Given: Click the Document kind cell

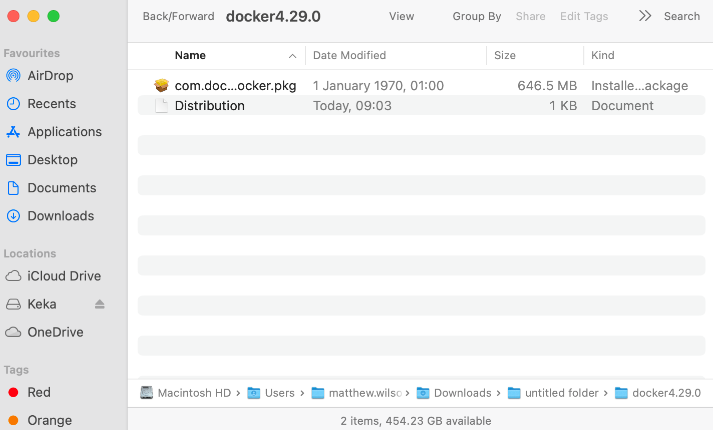Looking at the screenshot, I should [x=622, y=105].
